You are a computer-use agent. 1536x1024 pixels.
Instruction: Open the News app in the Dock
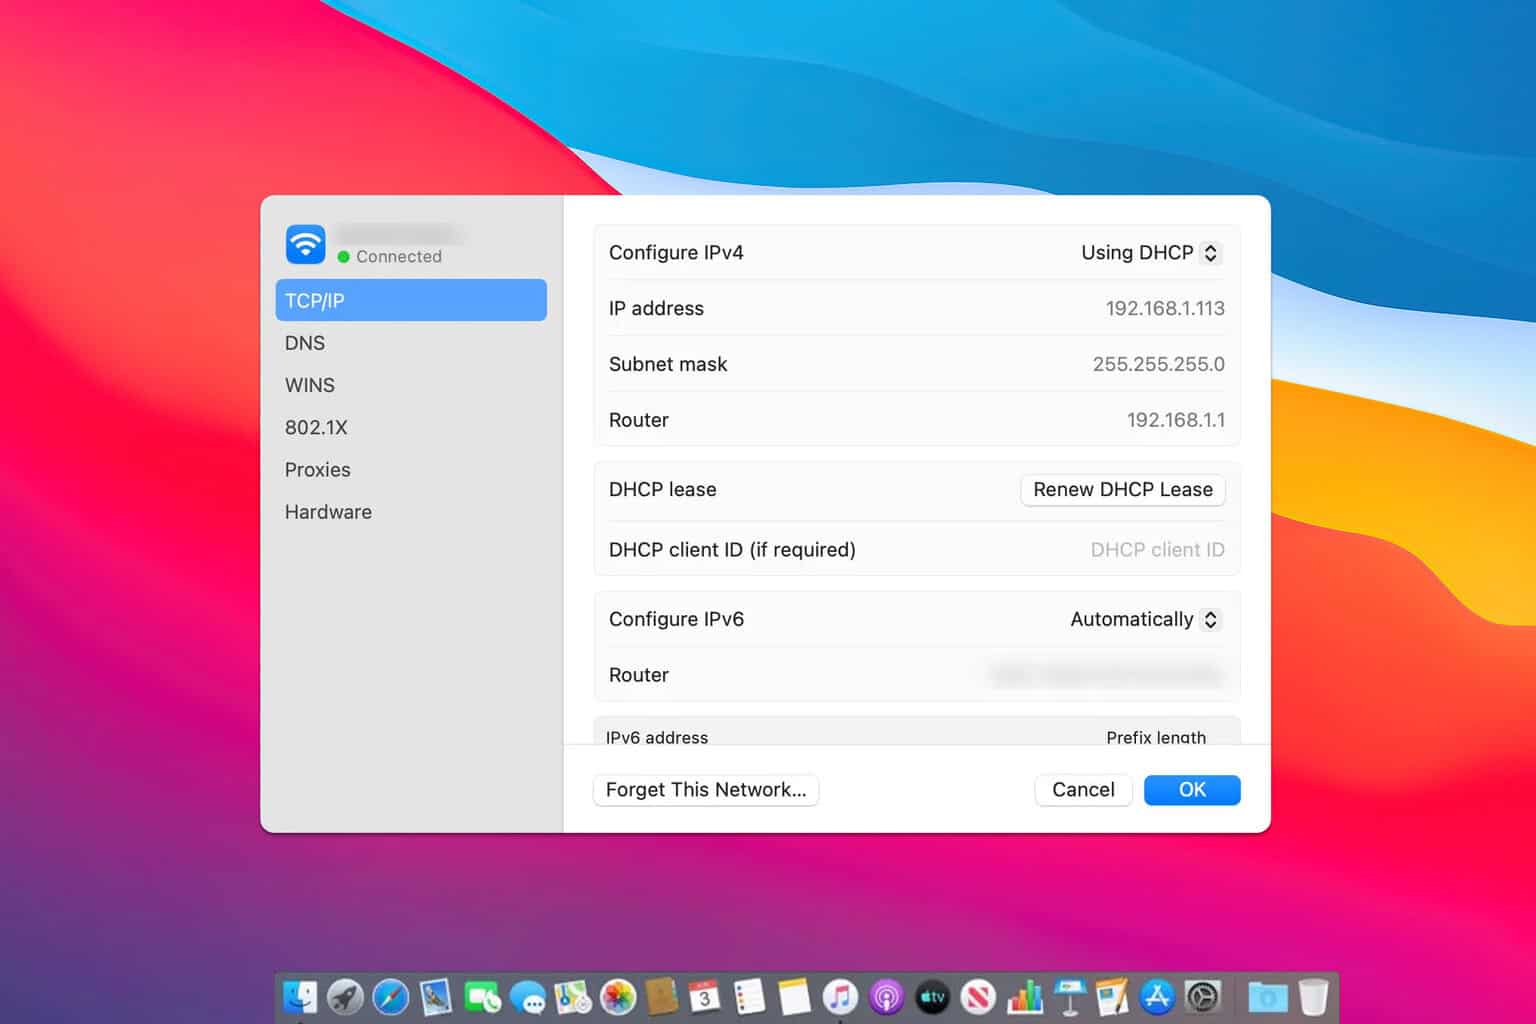978,997
